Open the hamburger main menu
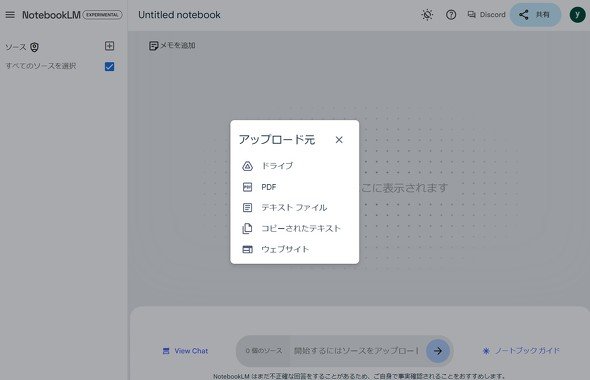 [10, 15]
